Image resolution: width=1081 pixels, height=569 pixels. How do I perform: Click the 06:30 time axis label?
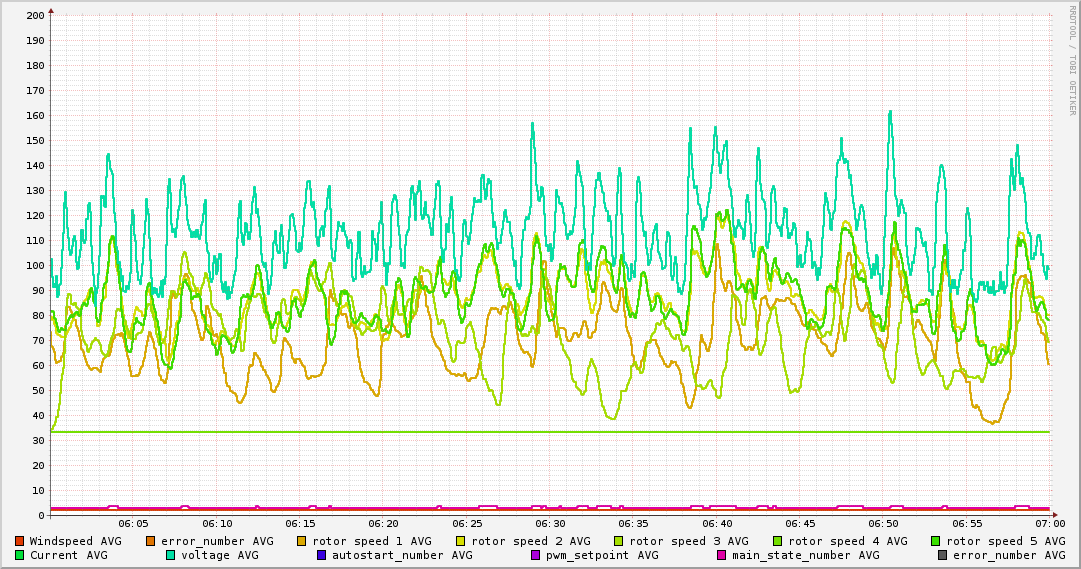(x=550, y=523)
